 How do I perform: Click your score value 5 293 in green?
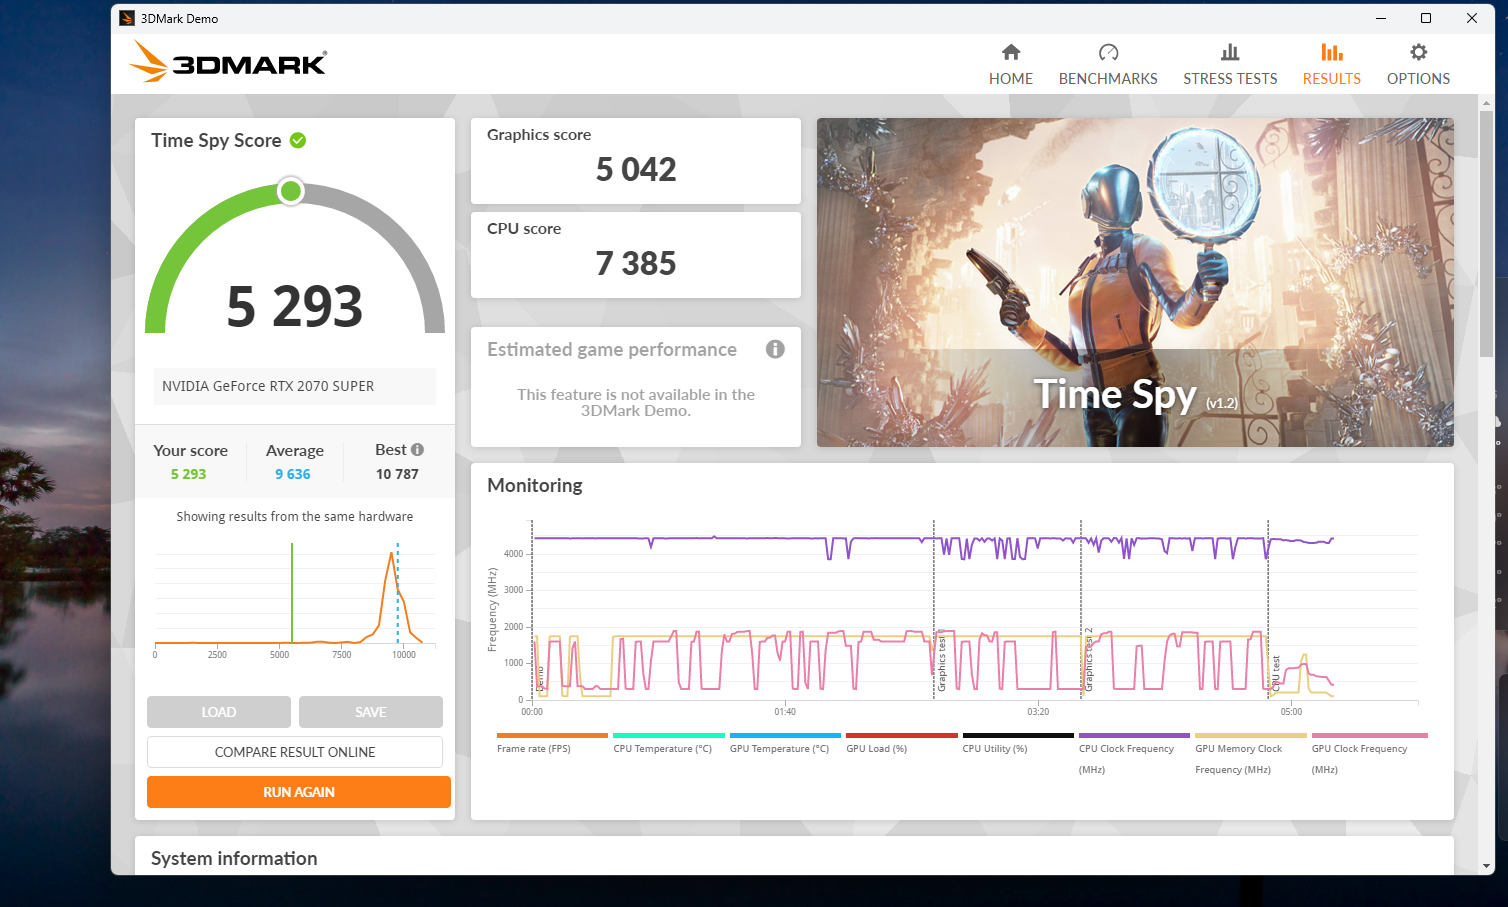[188, 474]
